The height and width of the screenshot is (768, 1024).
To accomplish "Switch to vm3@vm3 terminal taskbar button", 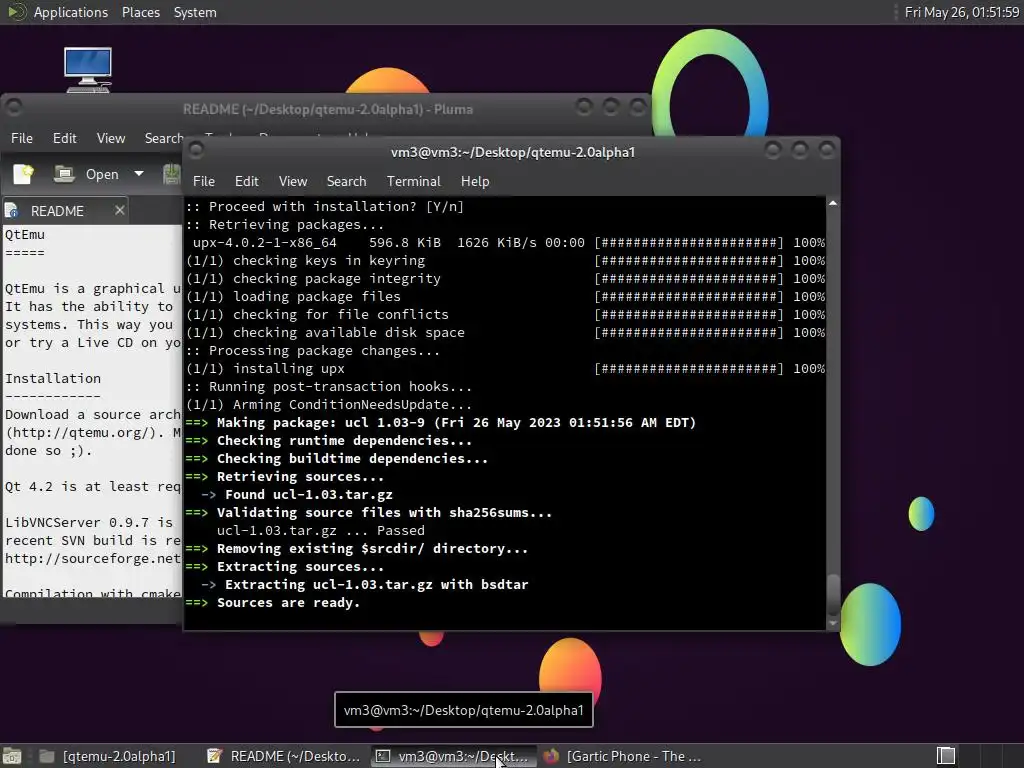I will coord(453,756).
